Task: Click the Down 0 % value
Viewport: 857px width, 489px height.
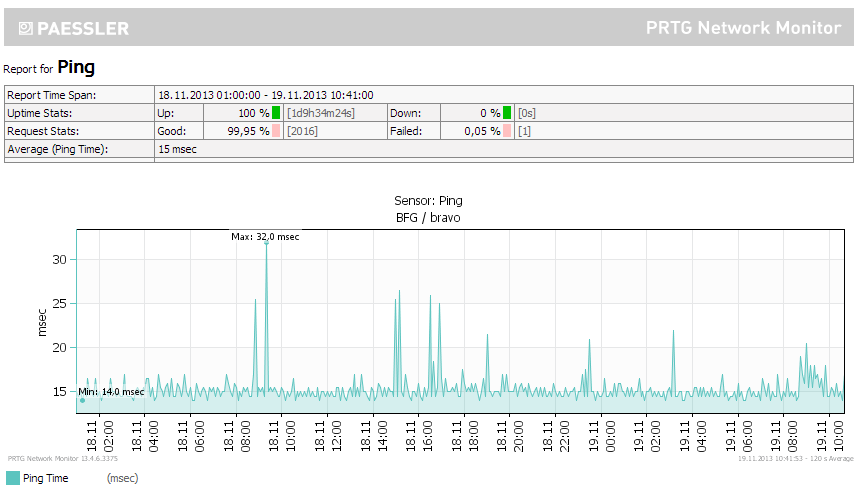Action: click(x=490, y=113)
